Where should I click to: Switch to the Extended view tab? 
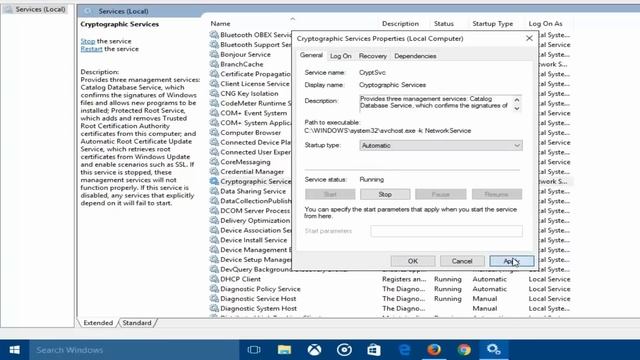98,323
